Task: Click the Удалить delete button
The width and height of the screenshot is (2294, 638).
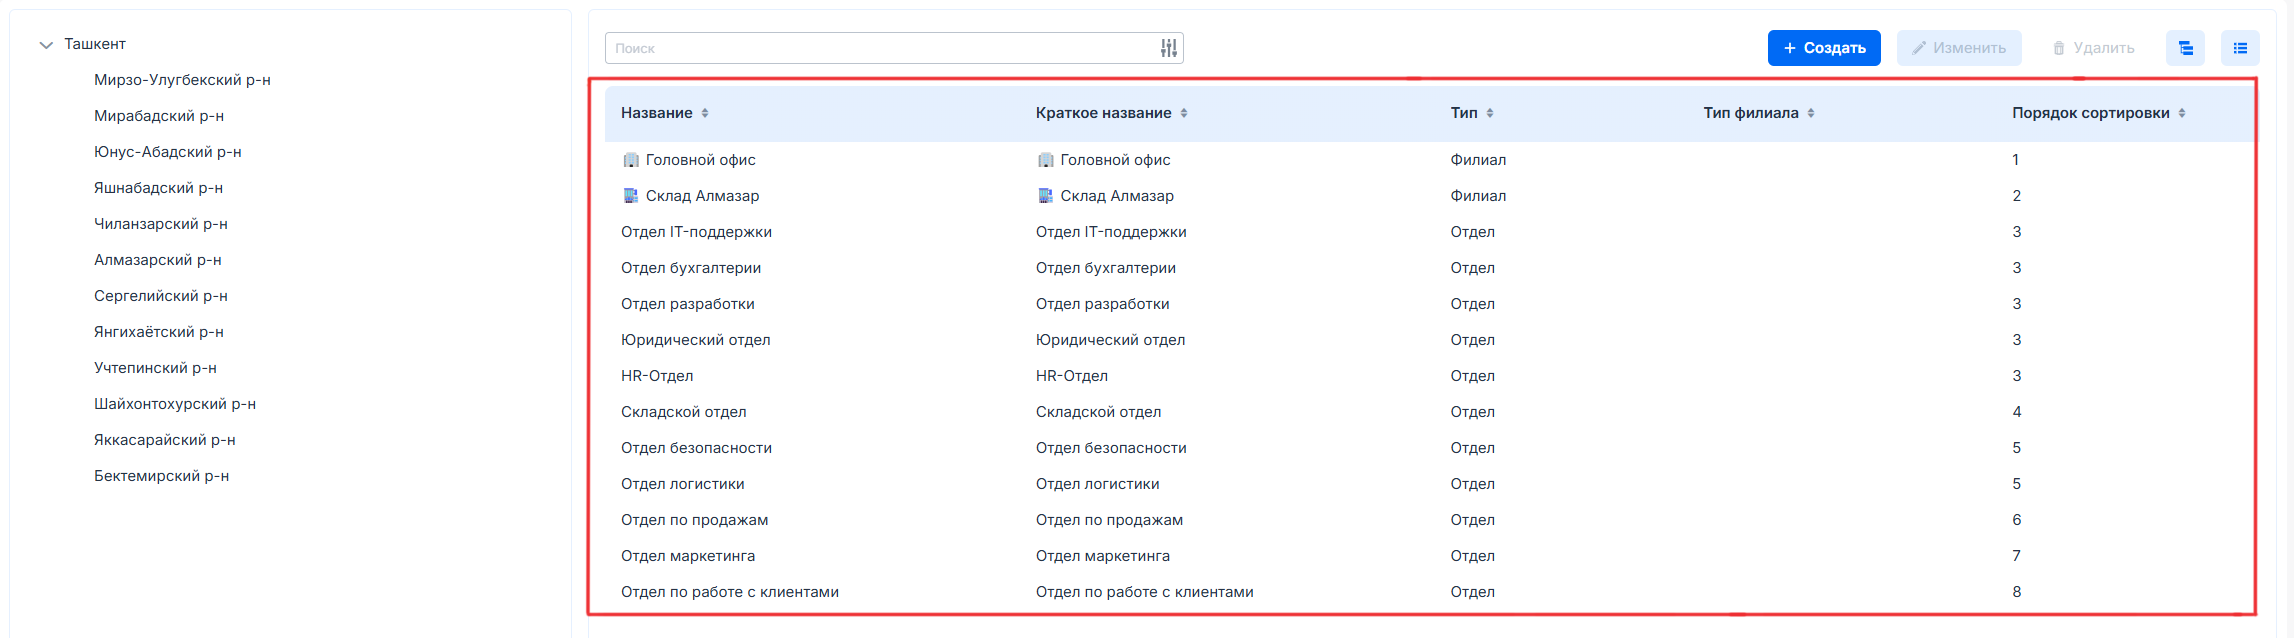Action: [x=2093, y=48]
